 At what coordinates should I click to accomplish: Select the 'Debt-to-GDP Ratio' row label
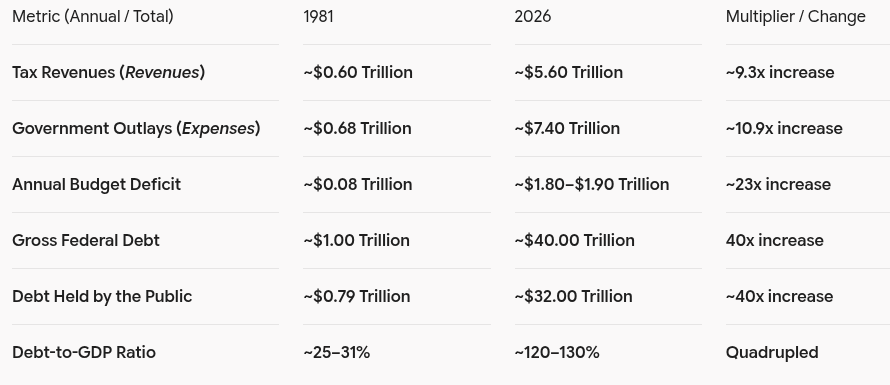[84, 353]
